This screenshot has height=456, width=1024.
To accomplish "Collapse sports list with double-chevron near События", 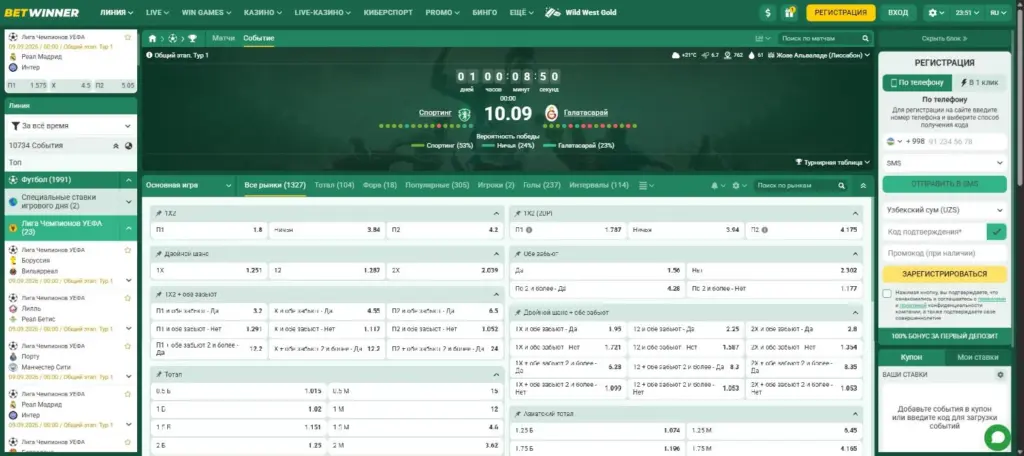I will (116, 146).
